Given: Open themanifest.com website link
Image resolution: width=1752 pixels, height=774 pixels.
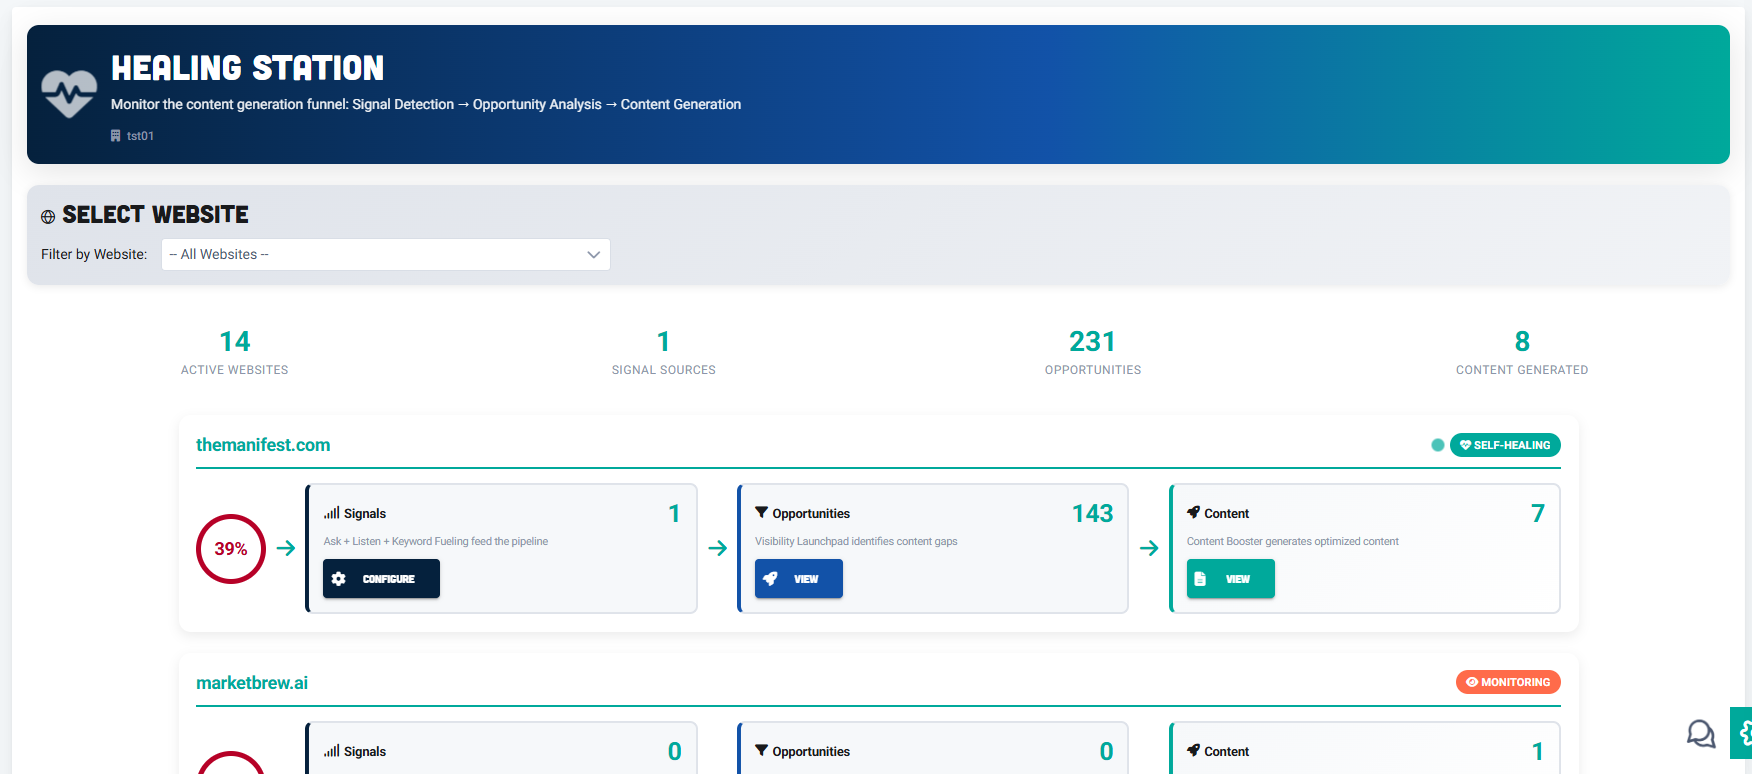Looking at the screenshot, I should pos(263,445).
